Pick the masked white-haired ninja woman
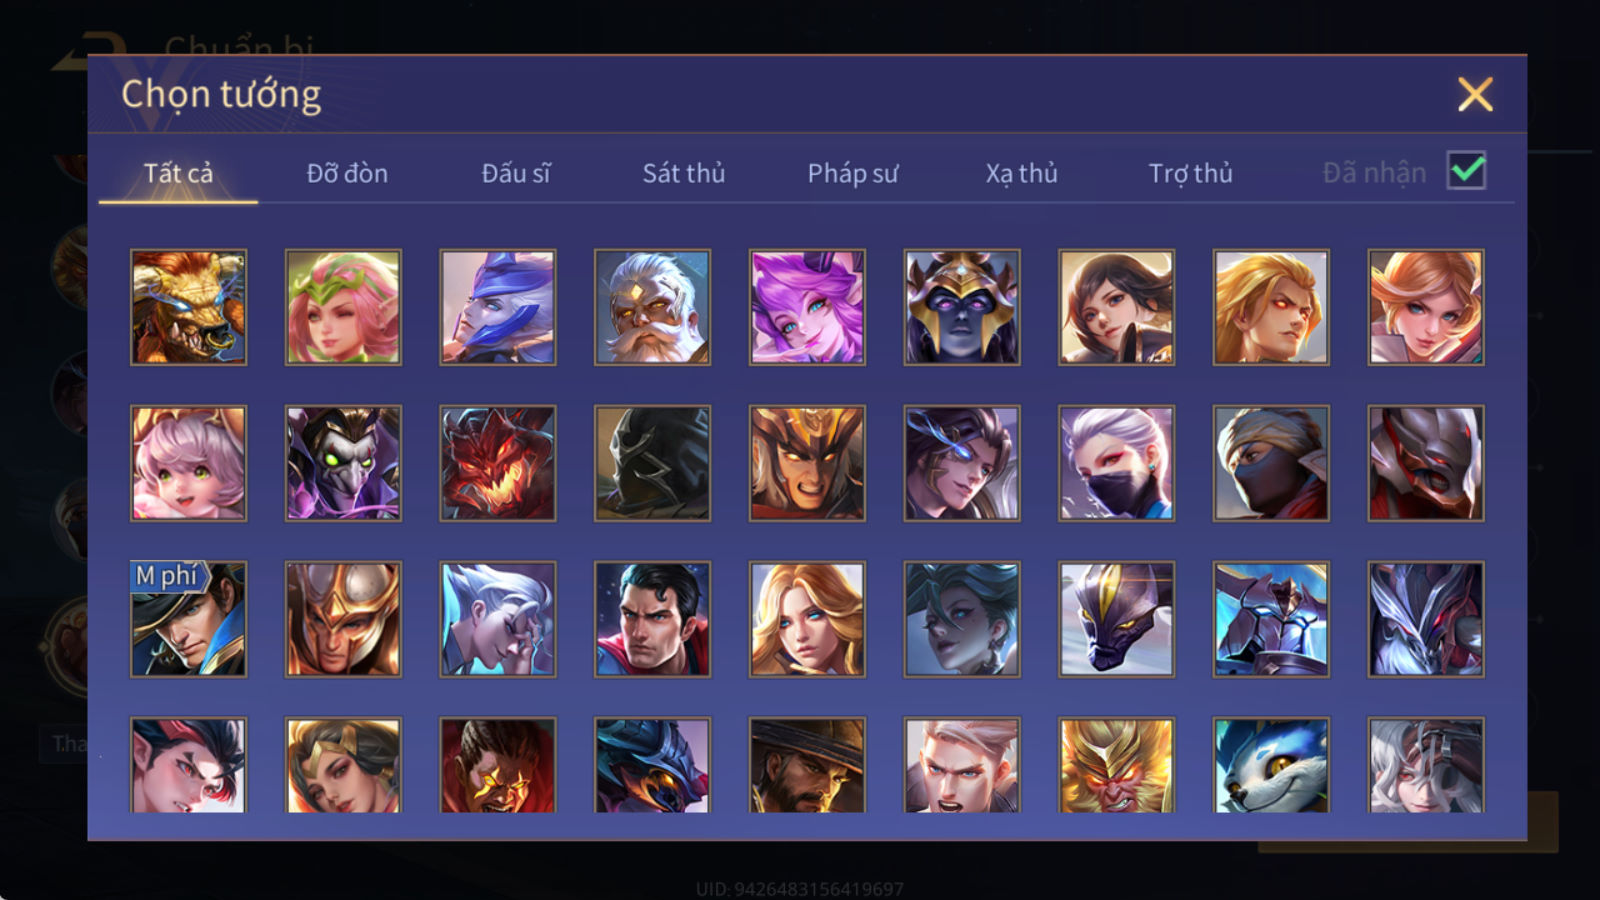The height and width of the screenshot is (900, 1600). (x=1116, y=463)
